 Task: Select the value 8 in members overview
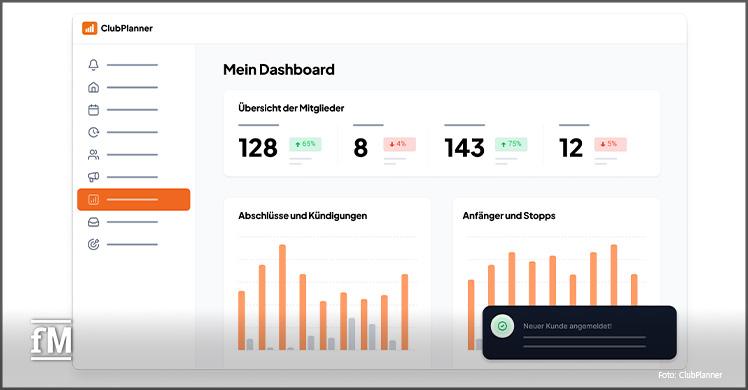click(x=361, y=148)
